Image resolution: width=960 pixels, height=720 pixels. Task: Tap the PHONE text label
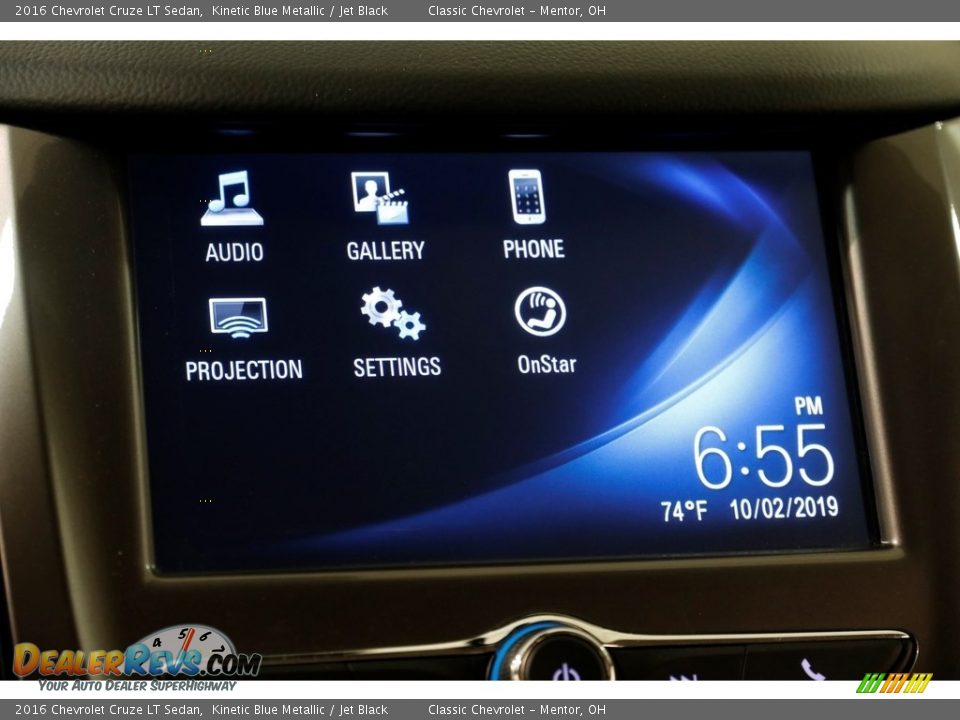[533, 249]
